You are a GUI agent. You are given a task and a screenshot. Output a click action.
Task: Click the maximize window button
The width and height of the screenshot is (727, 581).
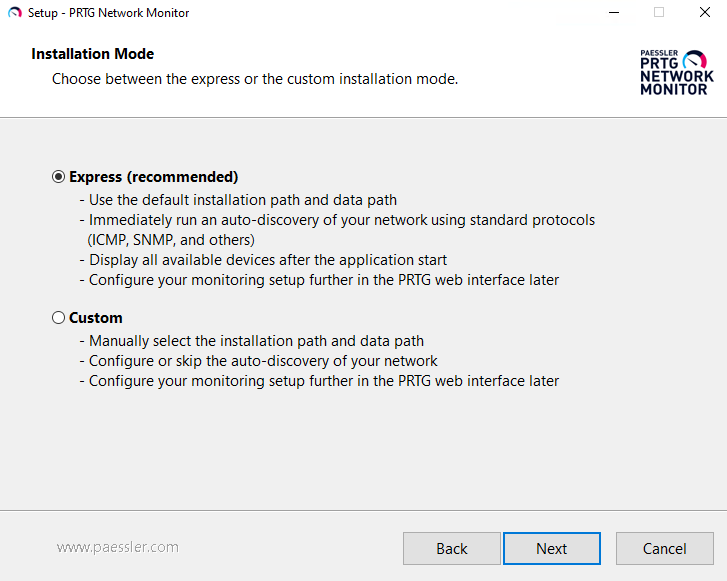pos(659,13)
